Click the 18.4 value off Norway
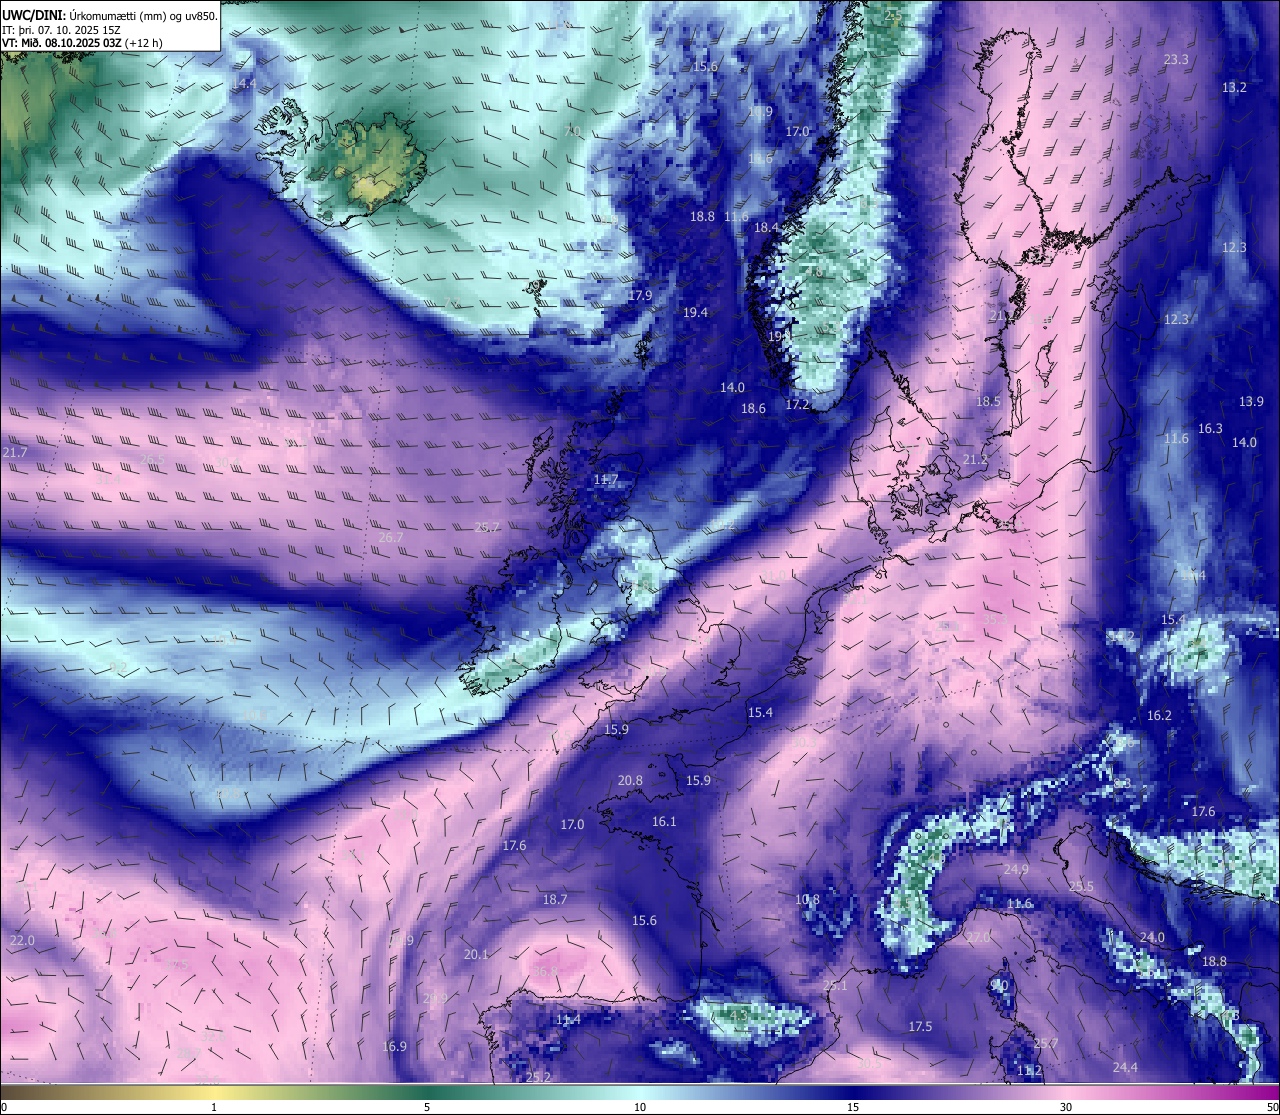Image resolution: width=1280 pixels, height=1115 pixels. pos(766,228)
